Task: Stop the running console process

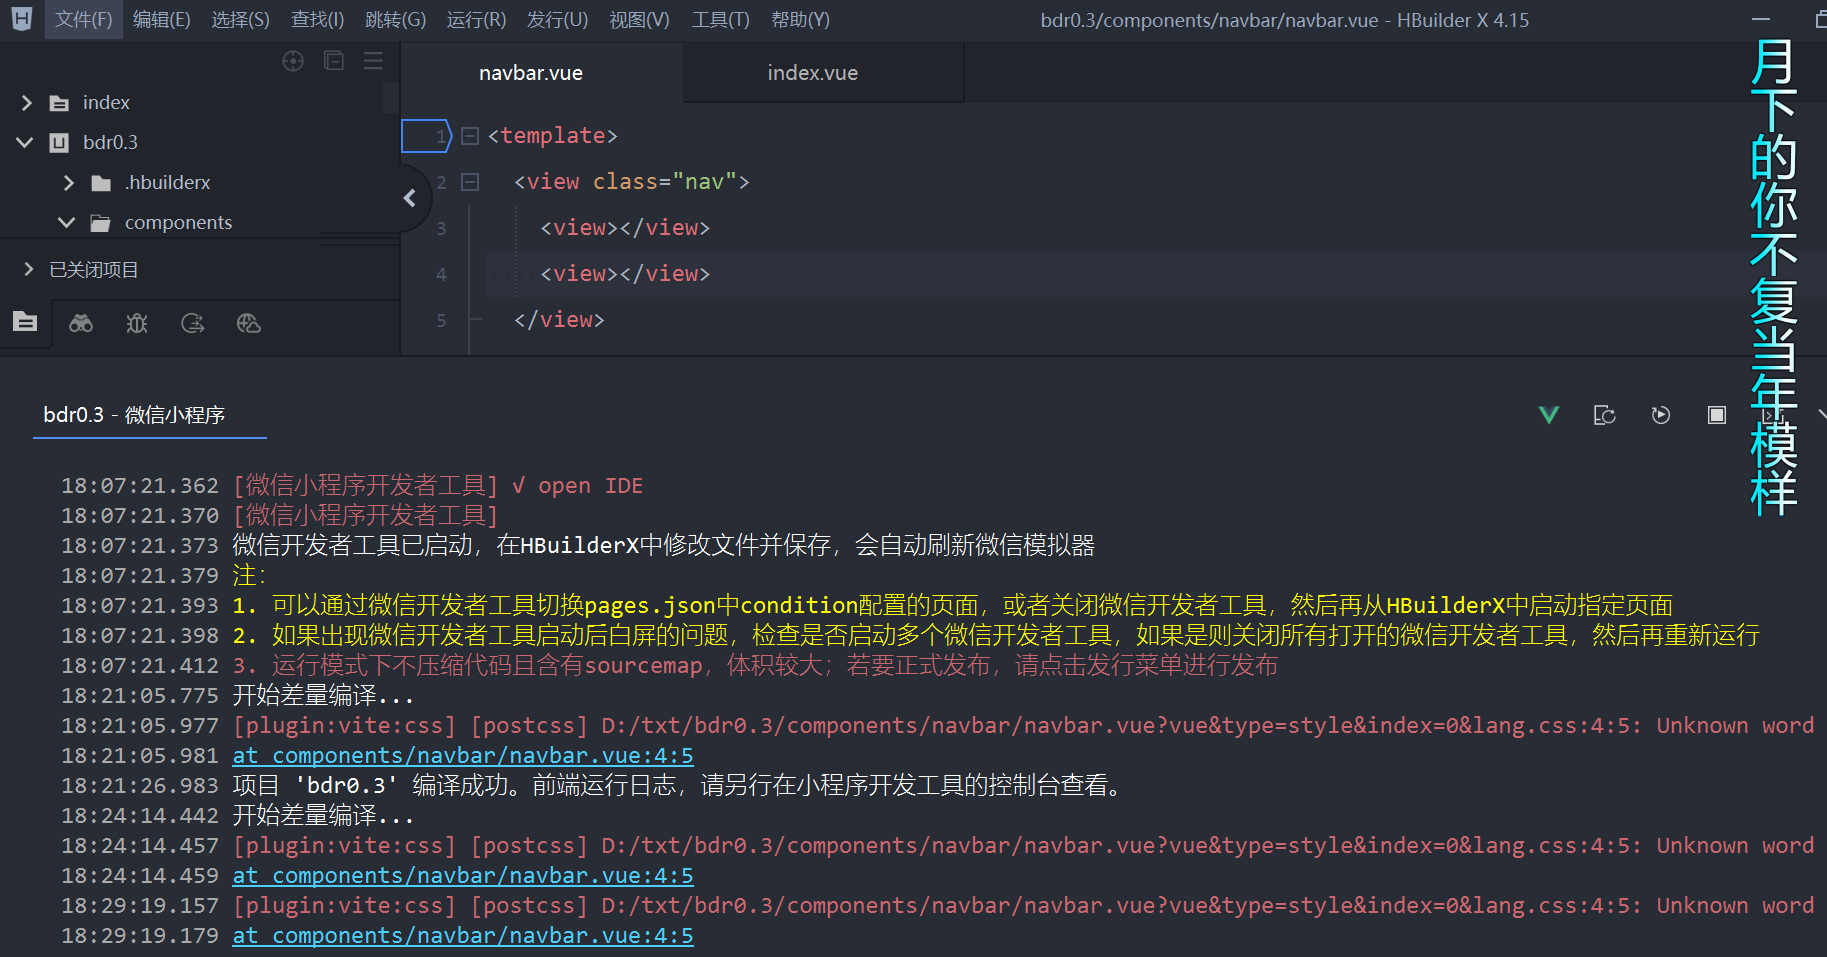Action: coord(1717,415)
